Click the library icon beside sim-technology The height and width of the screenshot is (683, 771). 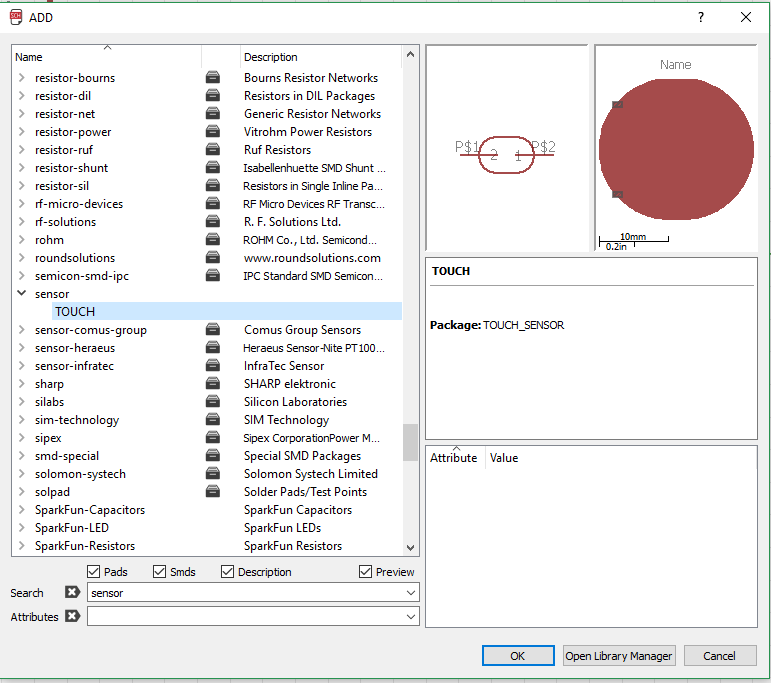(212, 420)
